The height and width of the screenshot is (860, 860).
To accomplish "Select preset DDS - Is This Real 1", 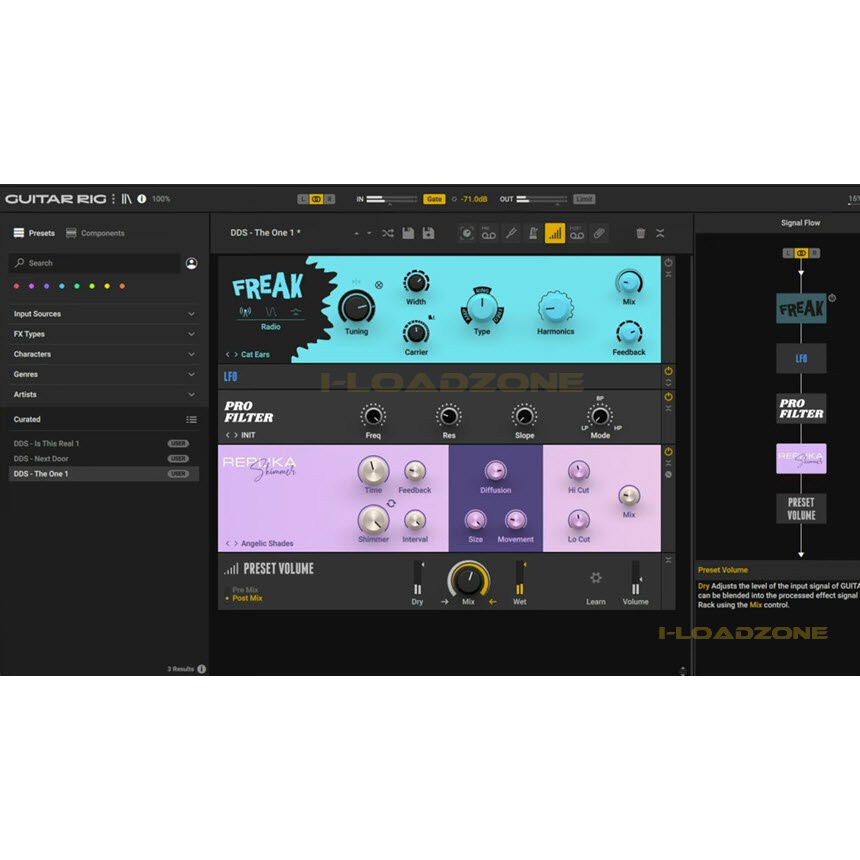I will click(104, 444).
